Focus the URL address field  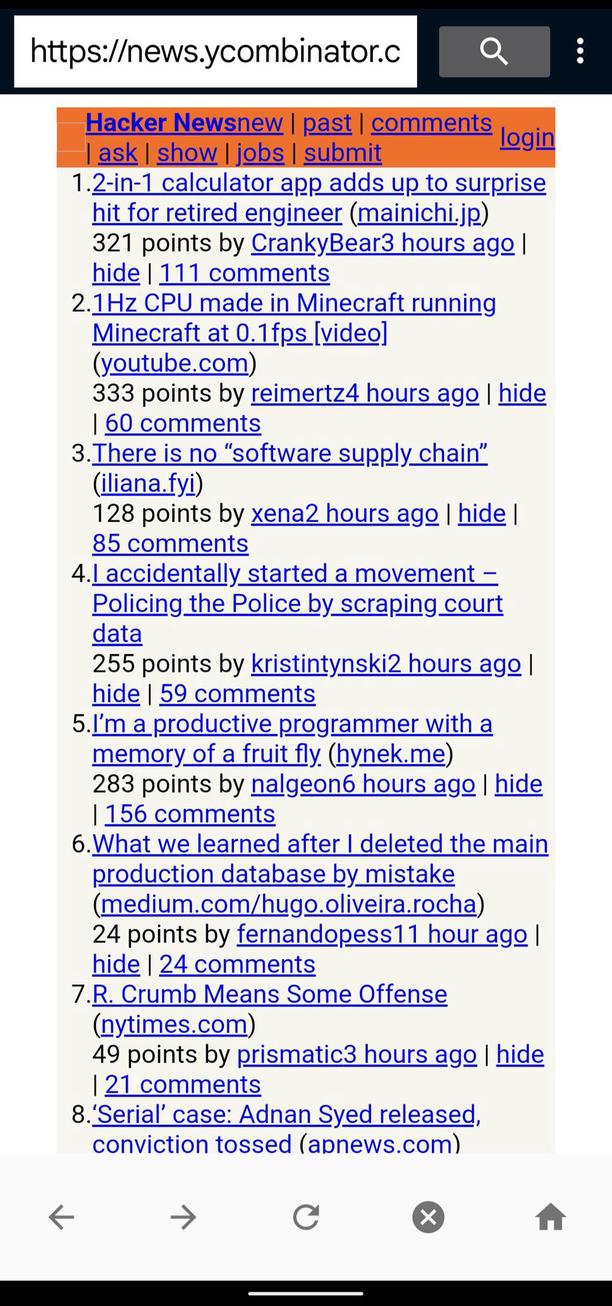click(215, 51)
